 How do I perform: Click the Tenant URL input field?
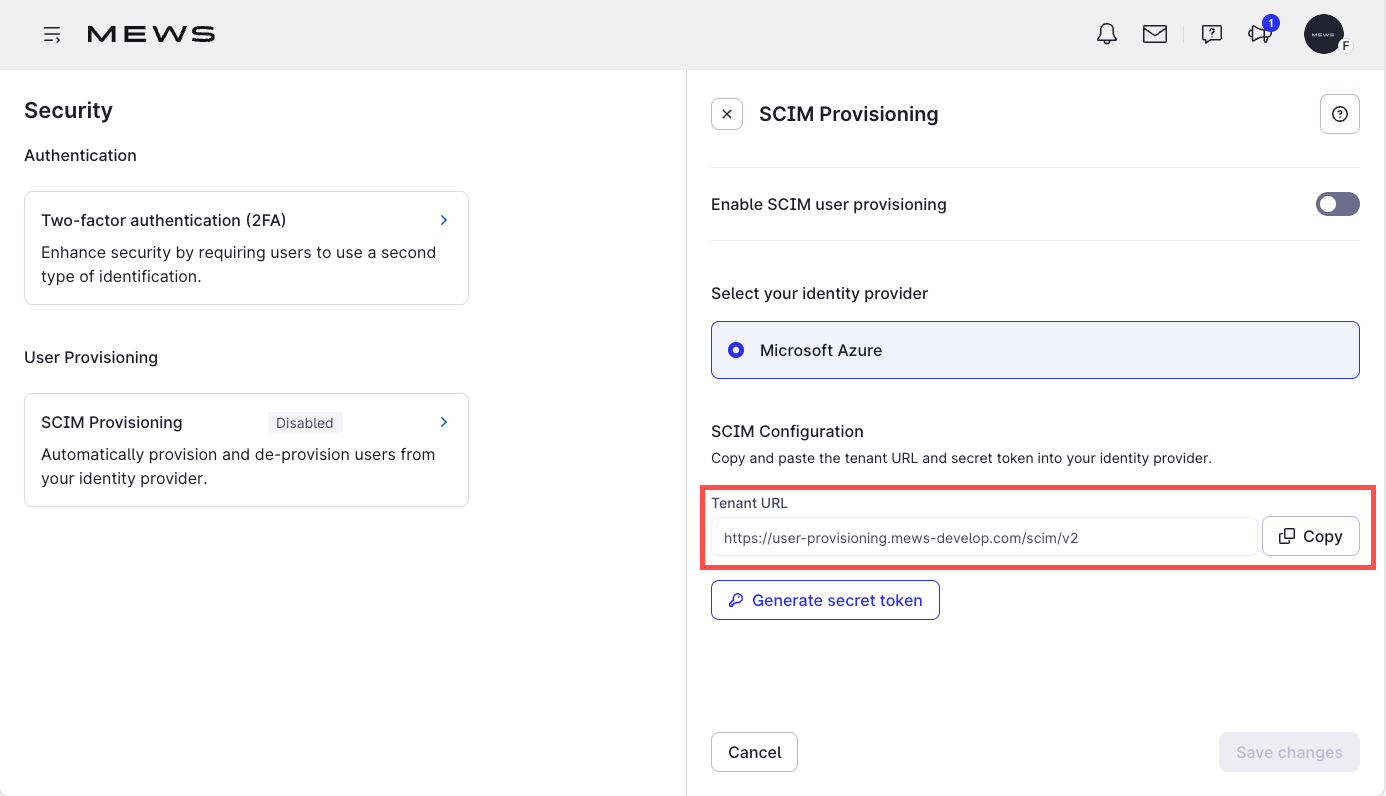tap(983, 537)
